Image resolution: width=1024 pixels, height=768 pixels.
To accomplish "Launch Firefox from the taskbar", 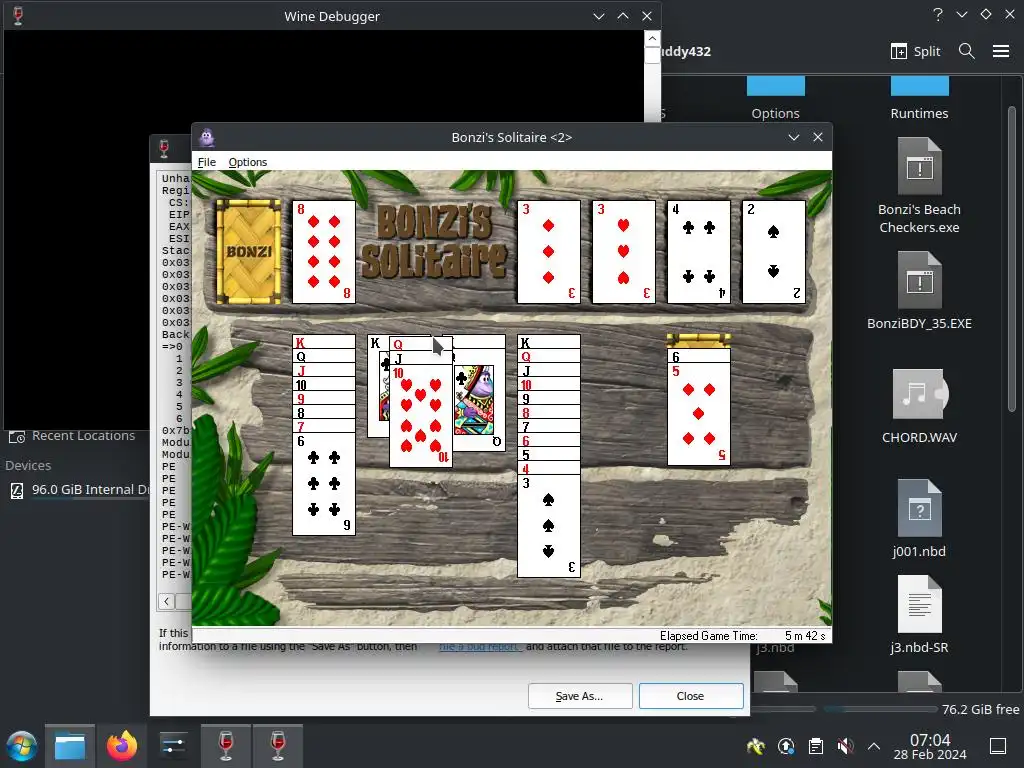I will point(122,746).
